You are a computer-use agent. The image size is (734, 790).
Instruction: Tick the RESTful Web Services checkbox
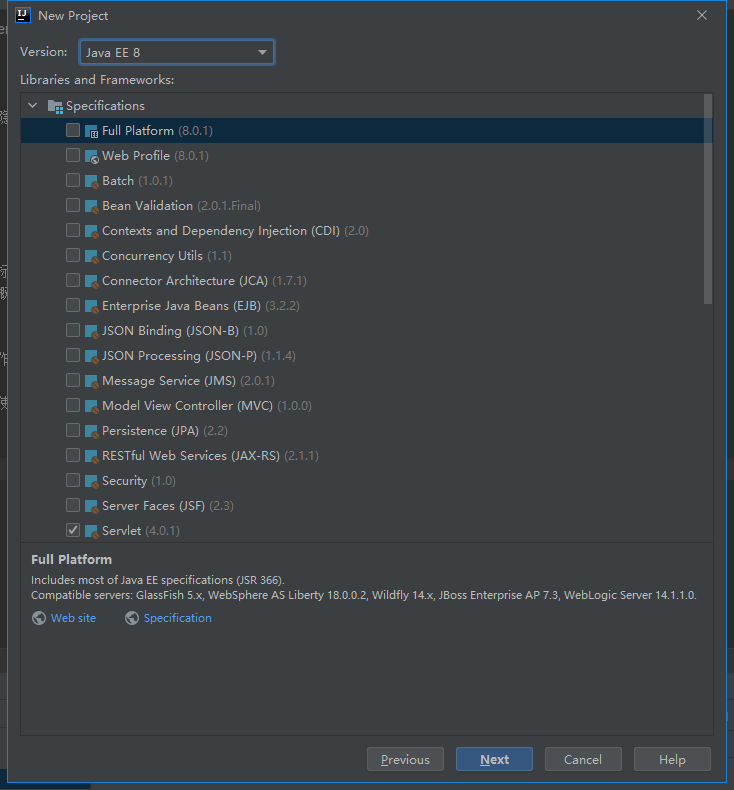tap(73, 455)
